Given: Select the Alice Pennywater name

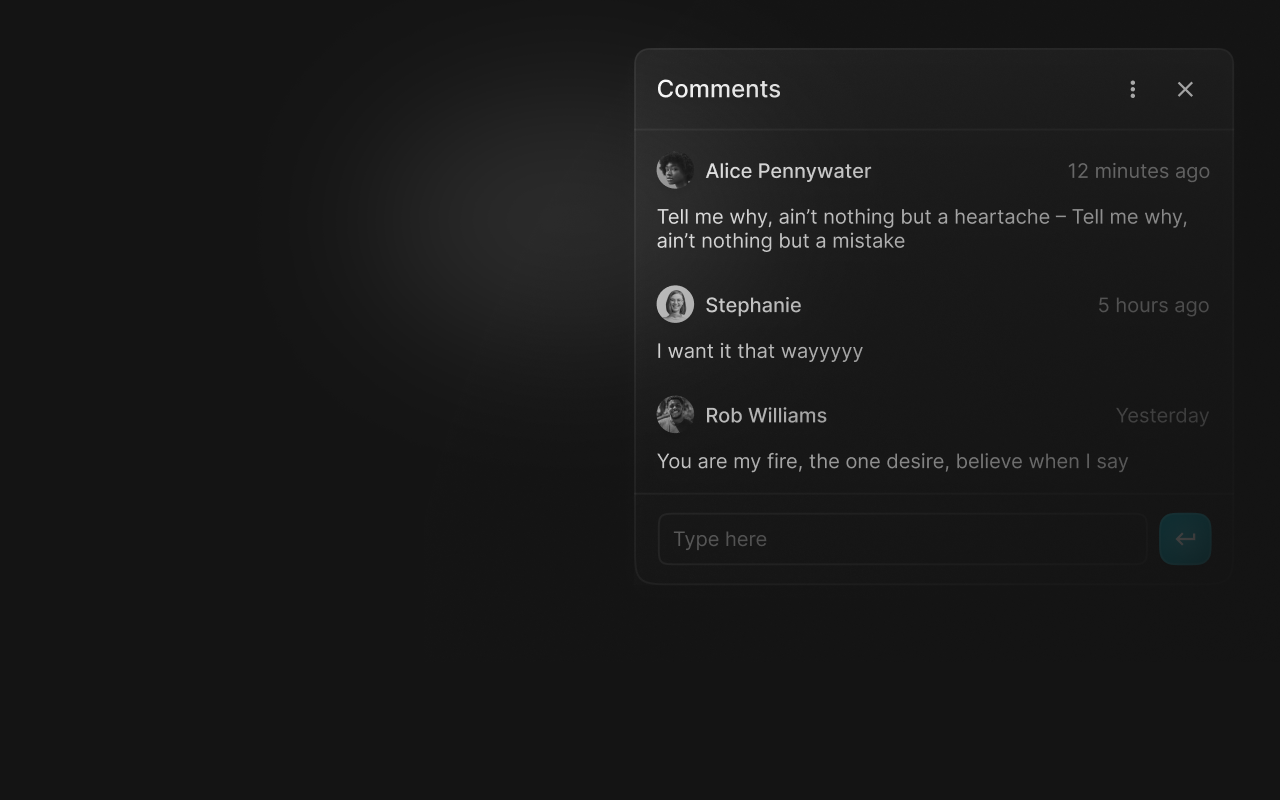Looking at the screenshot, I should [788, 171].
